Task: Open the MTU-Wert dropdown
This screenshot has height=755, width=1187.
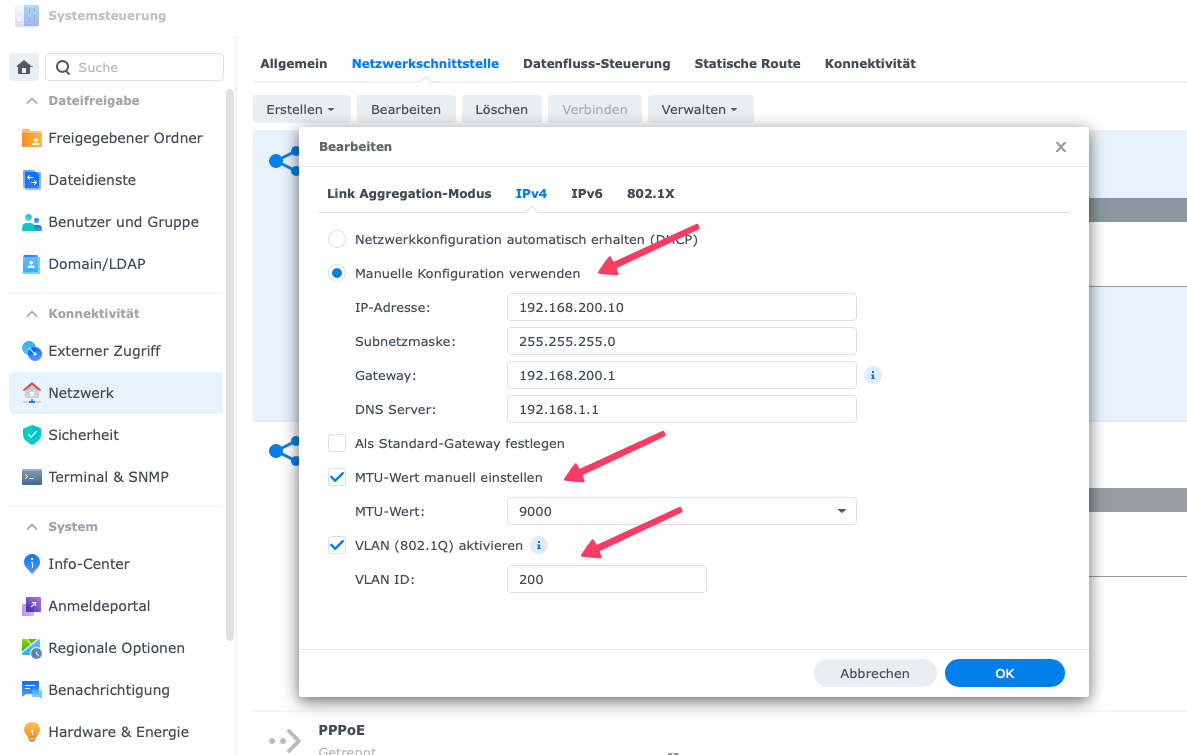Action: pos(681,511)
